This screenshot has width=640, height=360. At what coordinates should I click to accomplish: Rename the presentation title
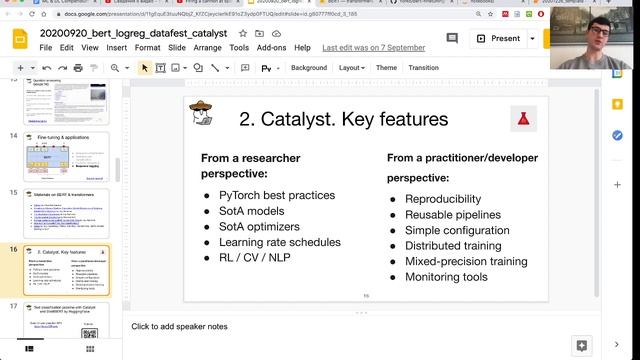click(x=133, y=33)
